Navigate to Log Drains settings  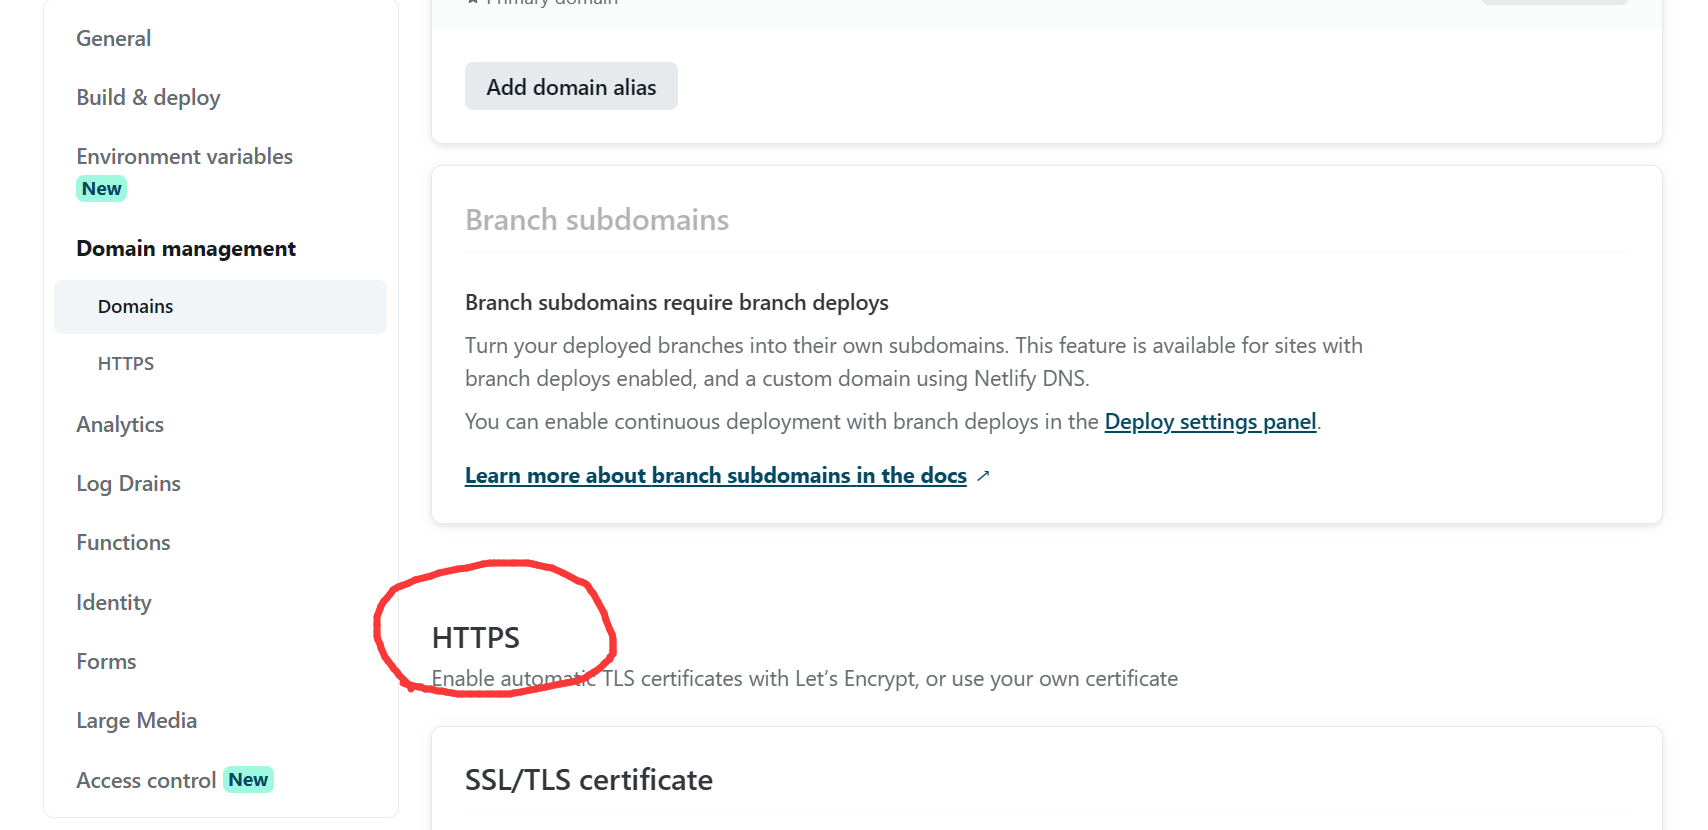click(x=128, y=484)
